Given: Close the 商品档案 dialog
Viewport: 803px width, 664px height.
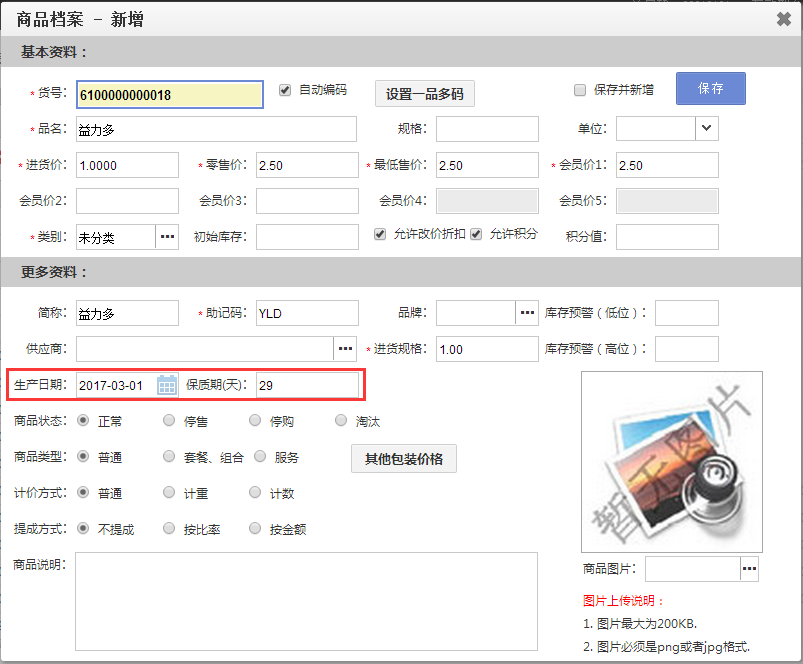Looking at the screenshot, I should point(783,18).
